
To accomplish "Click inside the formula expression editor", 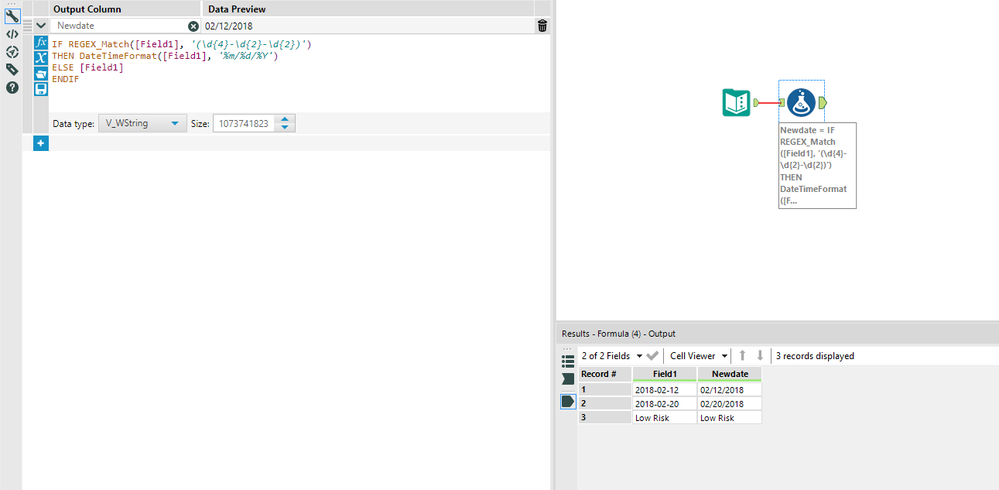I will [x=298, y=73].
